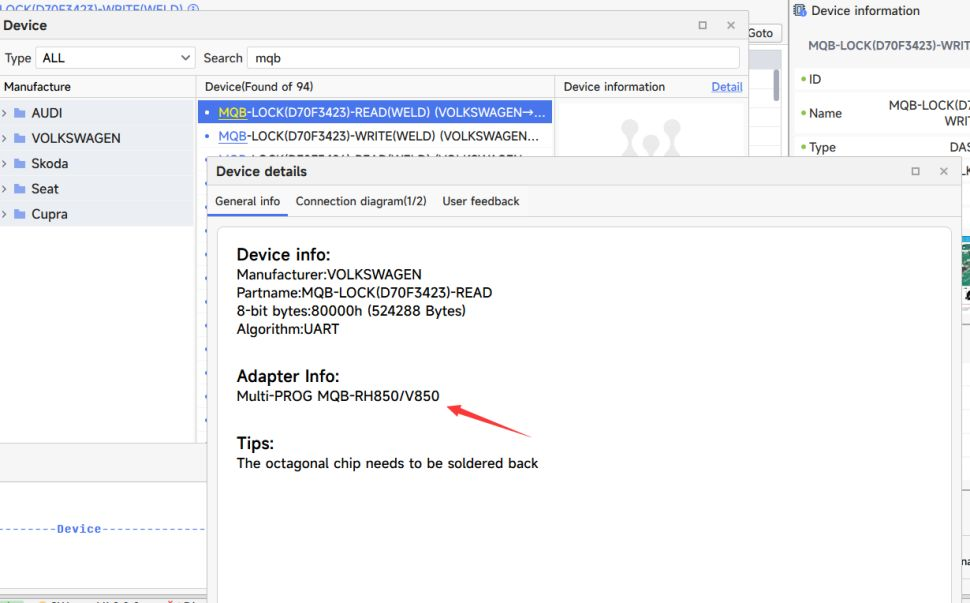Select the Cupra folder icon
Screen dimensions: 970x603
click(20, 215)
